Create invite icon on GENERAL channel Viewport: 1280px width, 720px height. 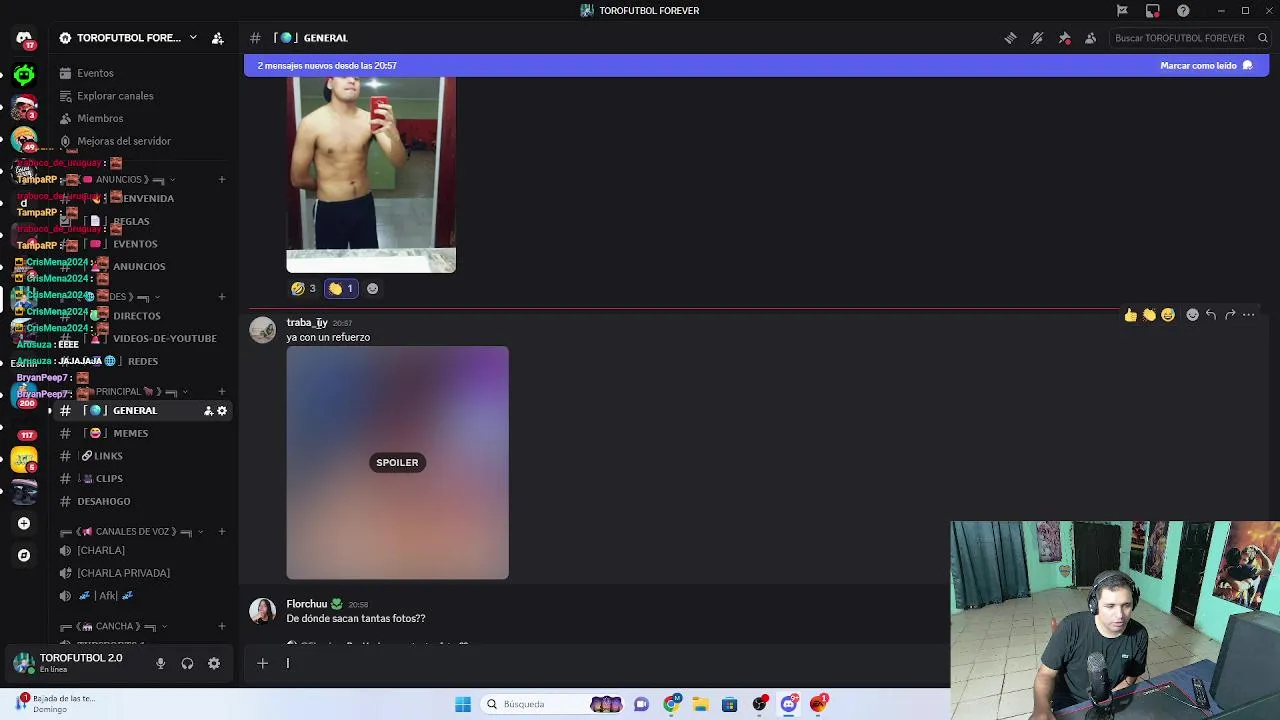pos(208,411)
